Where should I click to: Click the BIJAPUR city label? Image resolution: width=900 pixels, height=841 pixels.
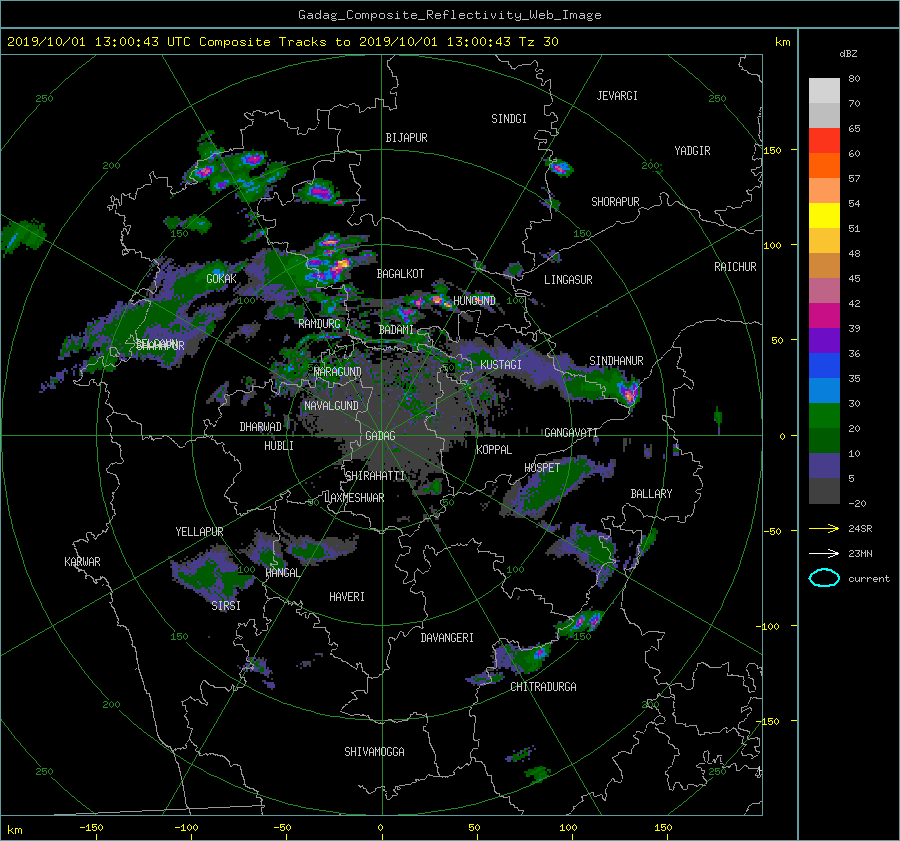[x=406, y=138]
